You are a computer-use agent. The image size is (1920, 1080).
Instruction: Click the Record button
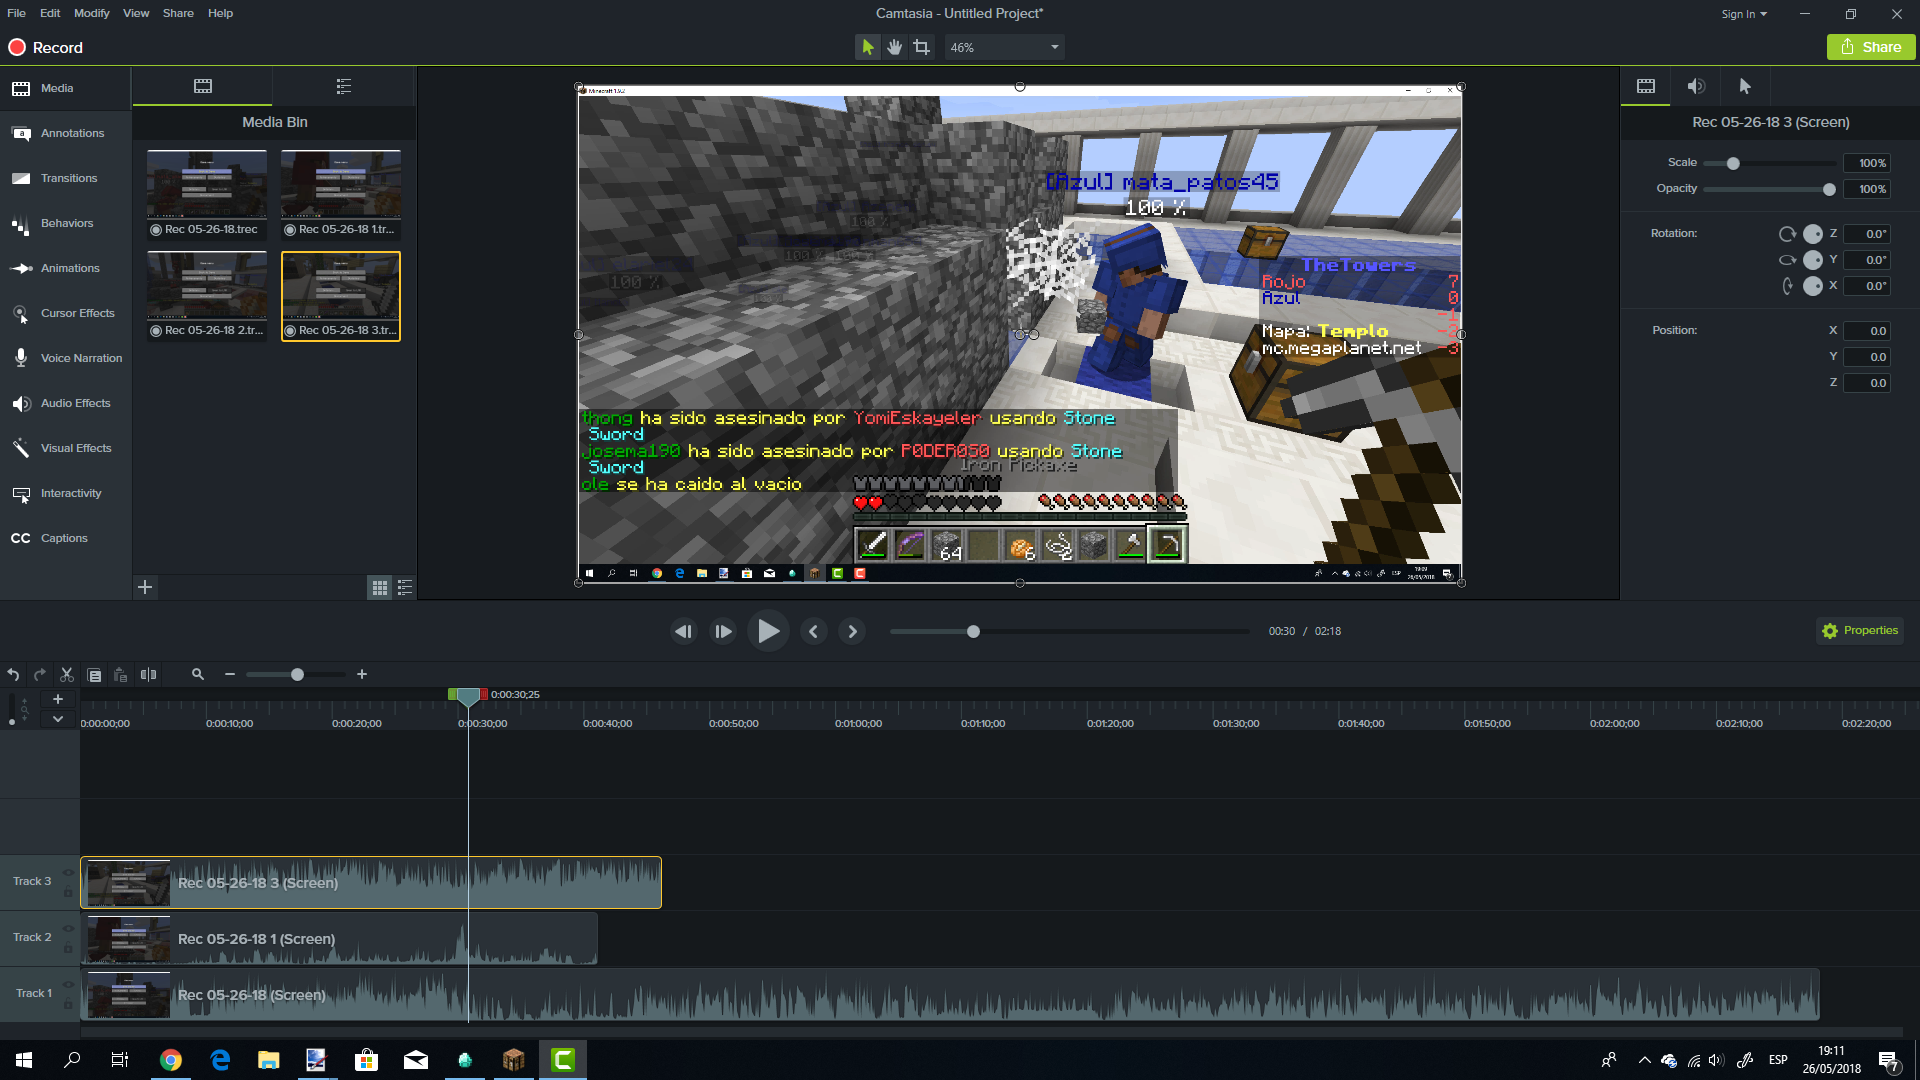pyautogui.click(x=46, y=47)
